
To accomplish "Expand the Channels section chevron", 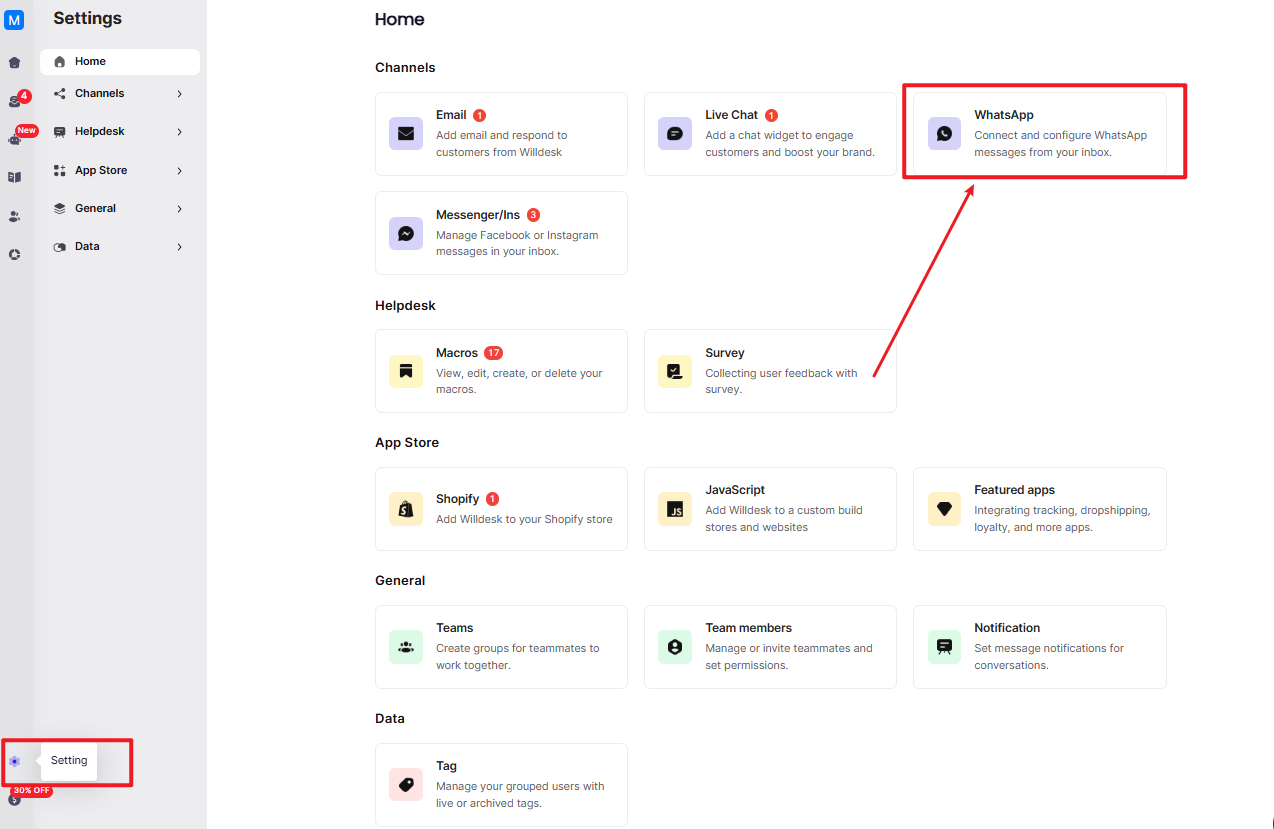I will point(180,94).
